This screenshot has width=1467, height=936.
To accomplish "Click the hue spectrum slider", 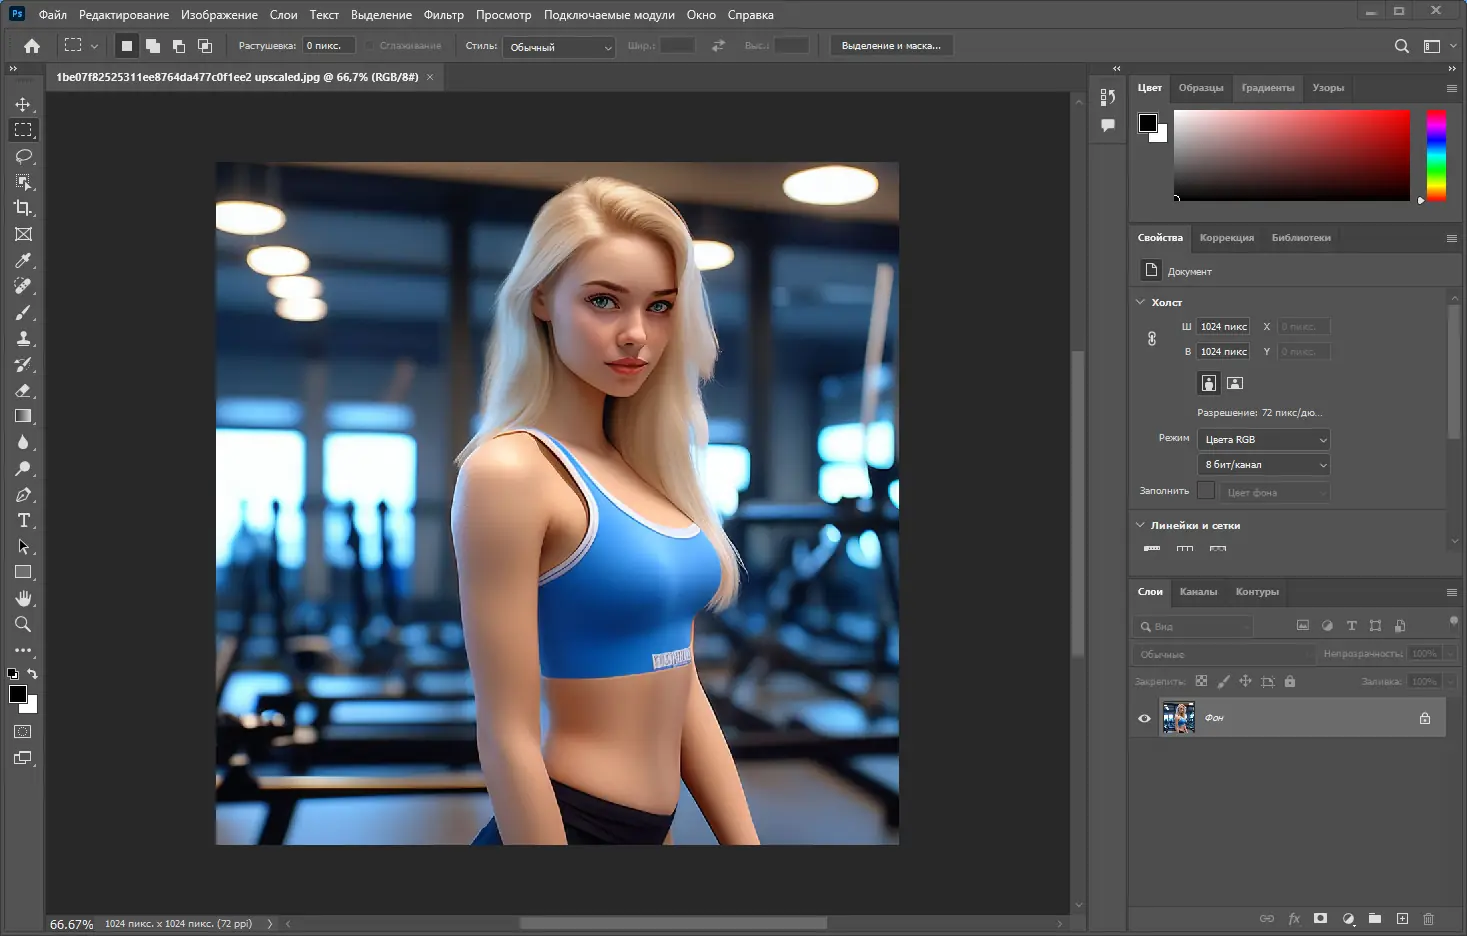I will [x=1436, y=155].
